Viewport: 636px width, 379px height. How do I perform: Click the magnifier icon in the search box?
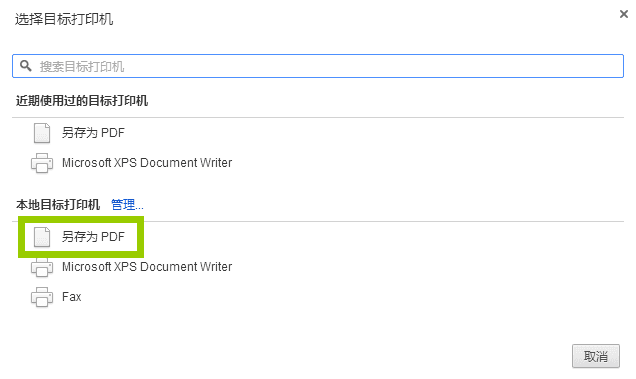pos(26,66)
